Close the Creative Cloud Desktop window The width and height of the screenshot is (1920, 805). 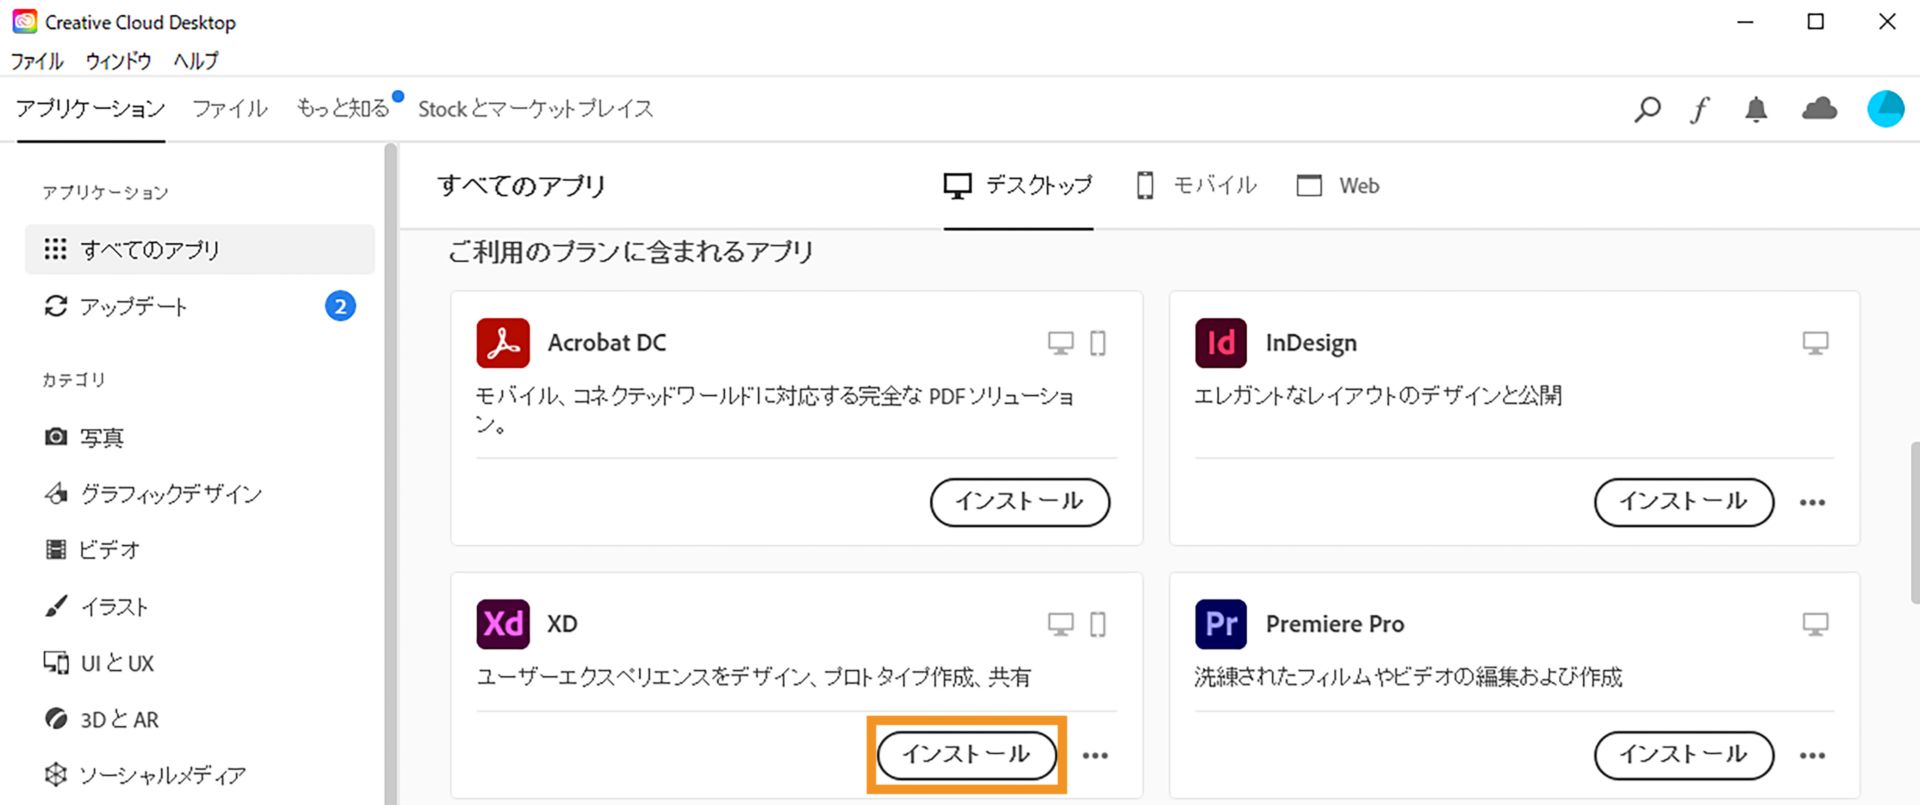tap(1887, 21)
